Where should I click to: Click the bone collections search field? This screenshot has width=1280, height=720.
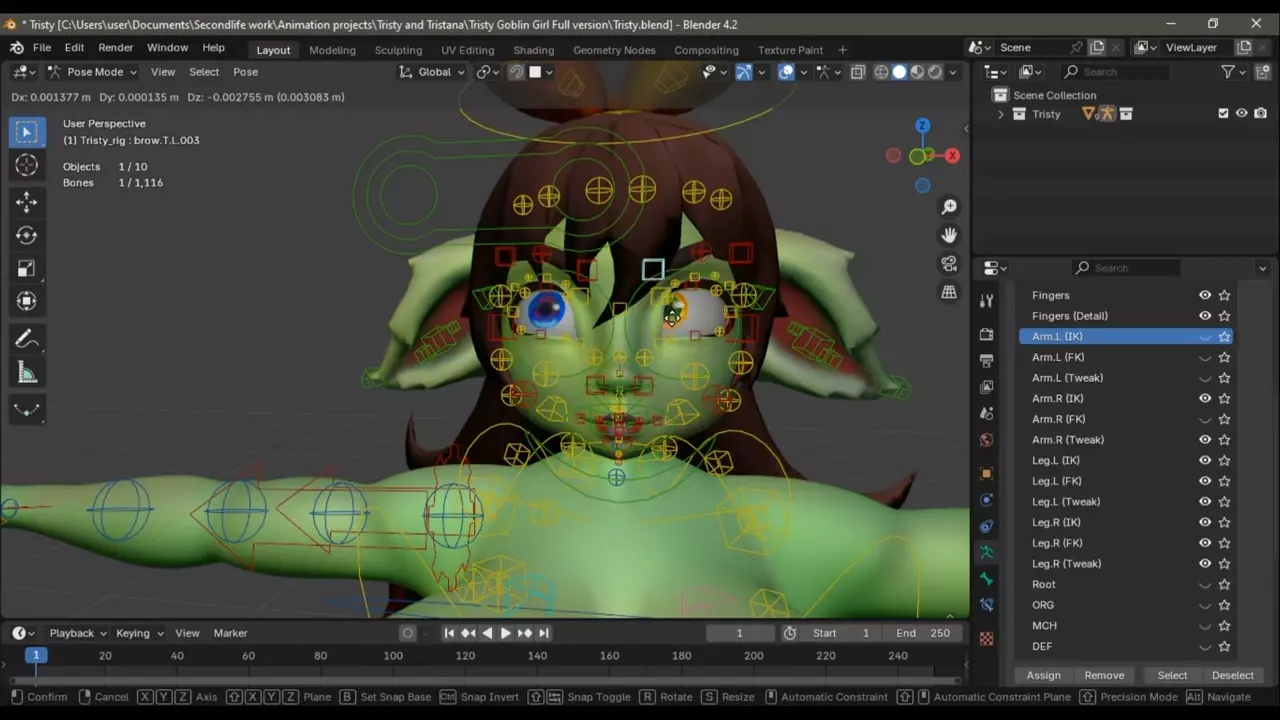click(1126, 268)
